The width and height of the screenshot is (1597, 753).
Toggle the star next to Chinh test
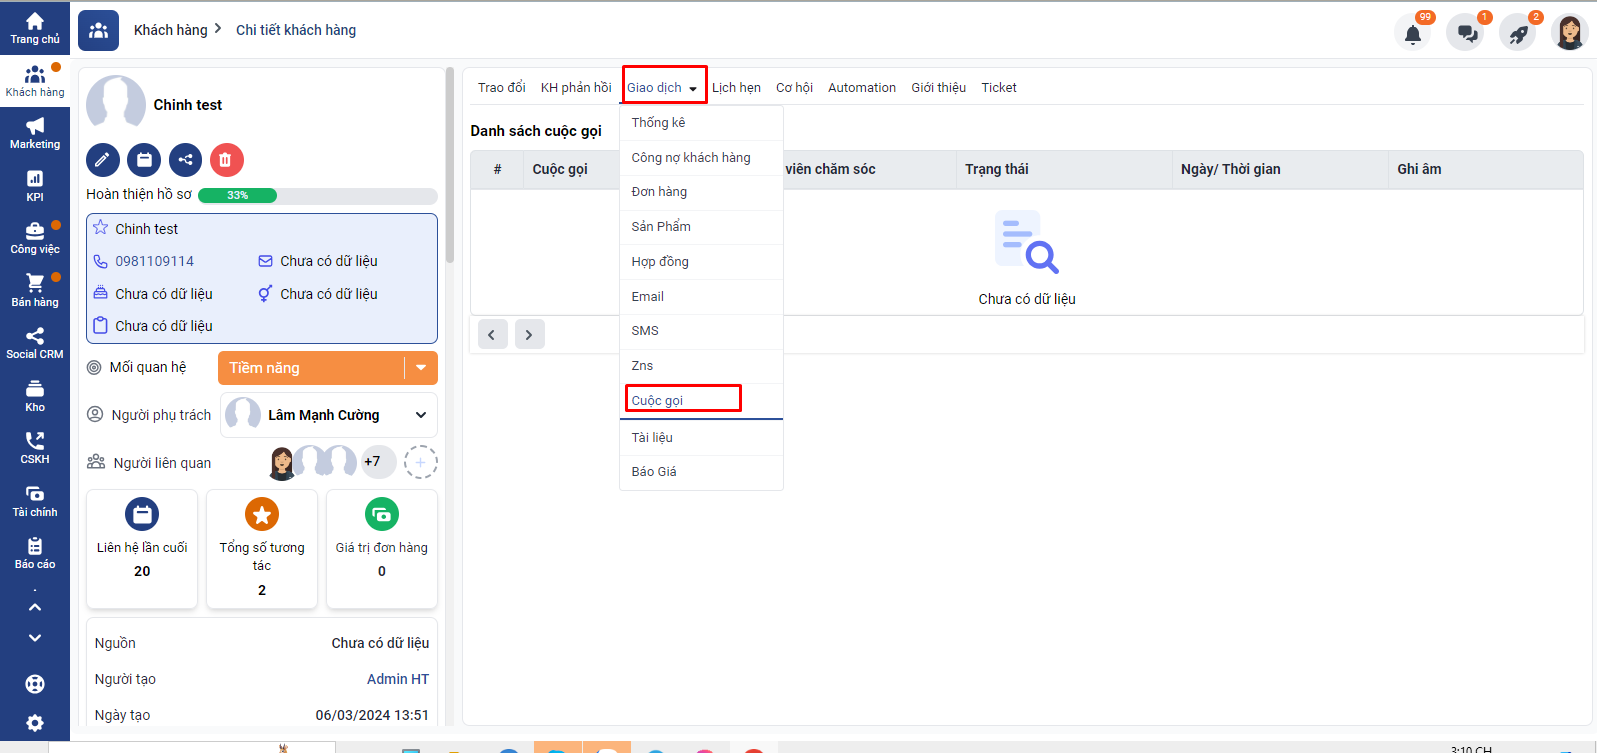coord(101,228)
